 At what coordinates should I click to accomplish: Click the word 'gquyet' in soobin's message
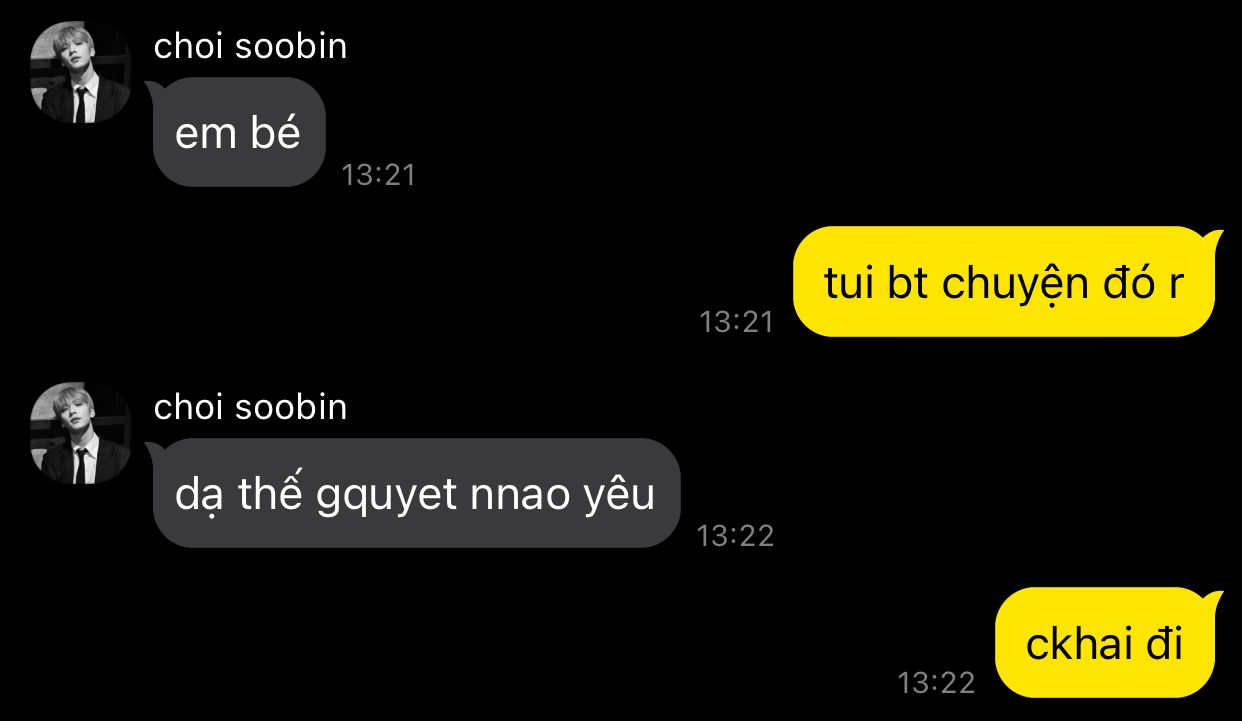378,497
